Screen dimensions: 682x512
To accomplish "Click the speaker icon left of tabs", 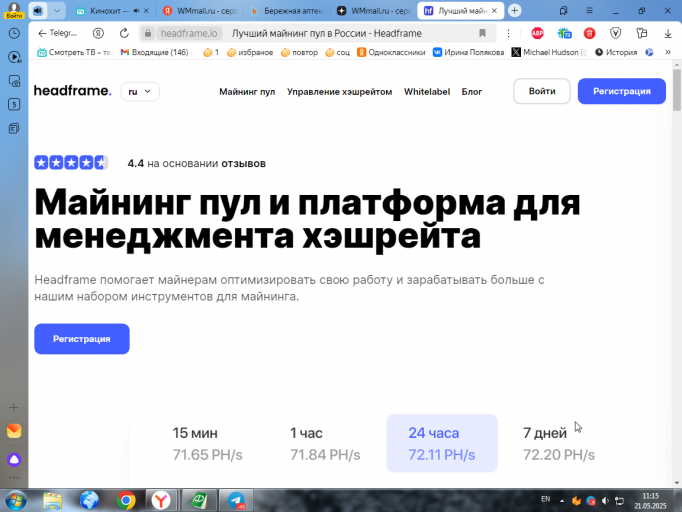I will 38,11.
